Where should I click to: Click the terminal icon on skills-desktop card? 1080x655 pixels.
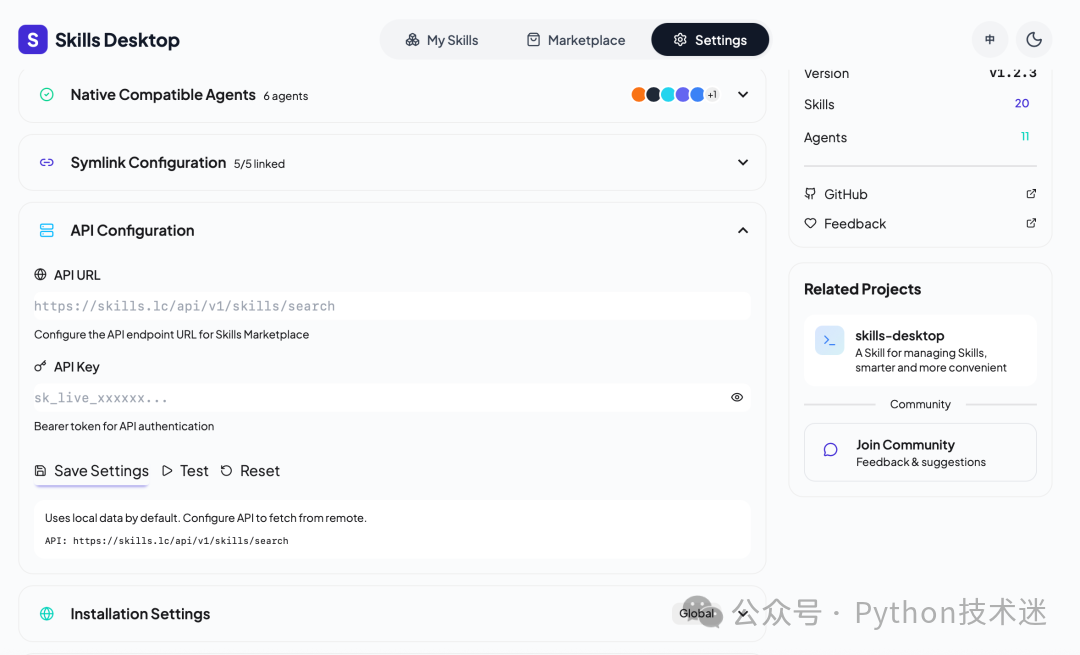[829, 340]
